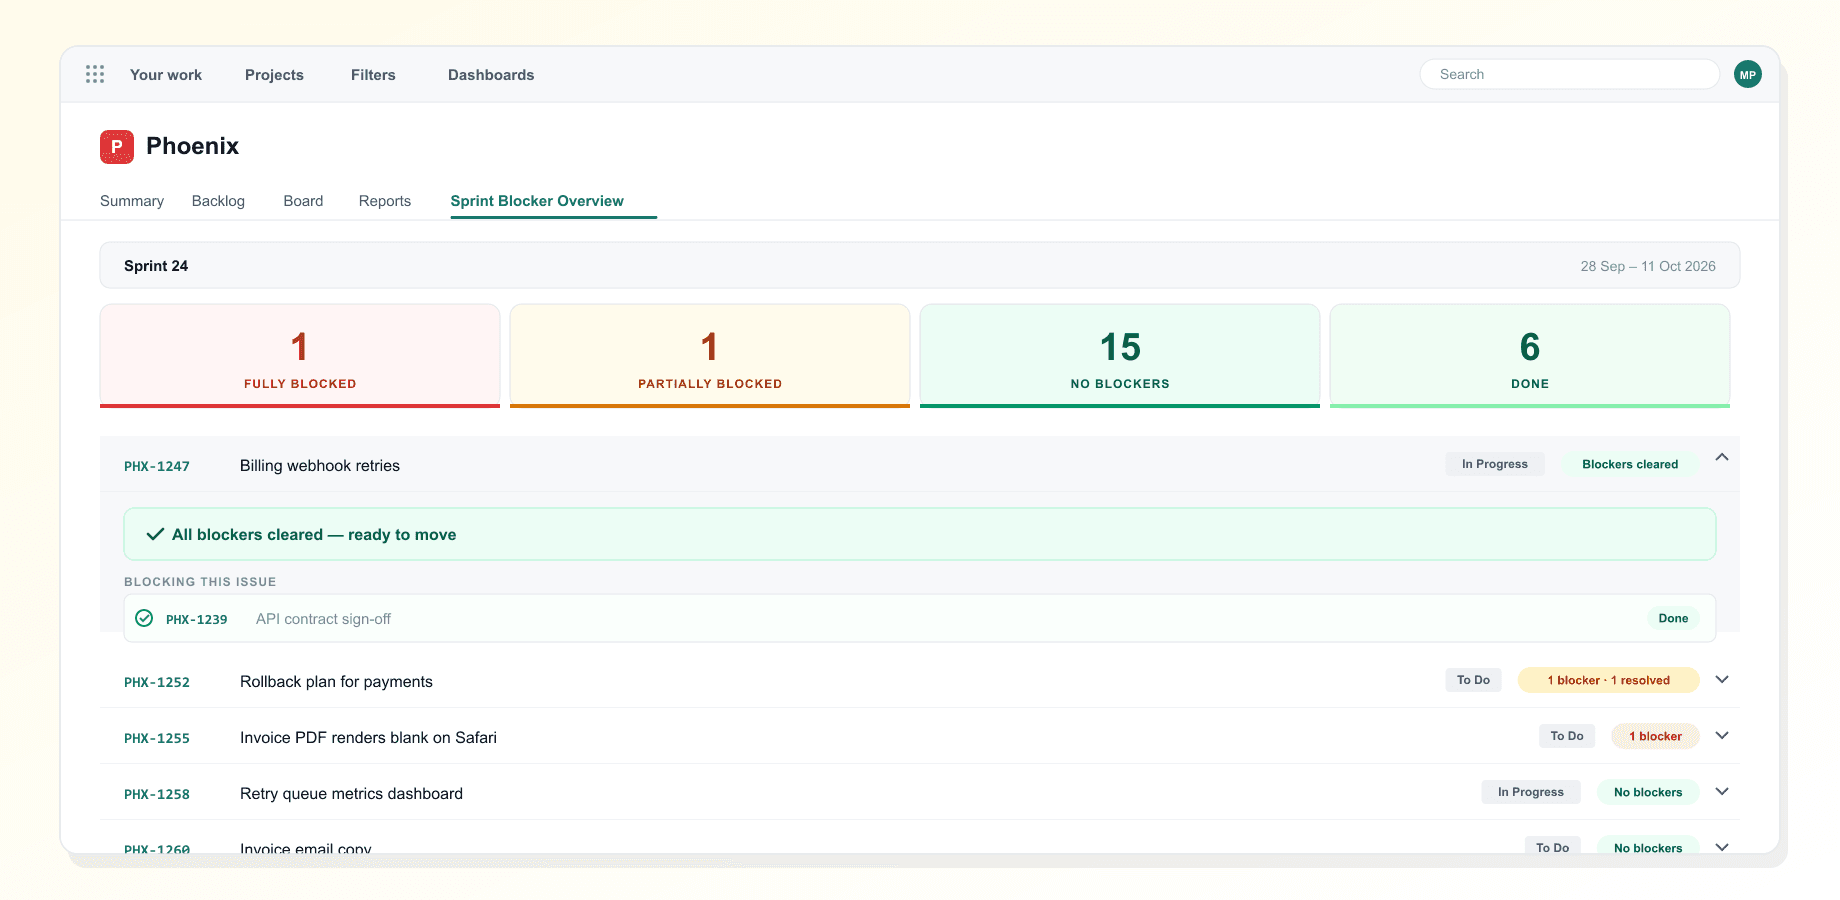
Task: Select the Fully Blocked summary card
Action: [x=300, y=356]
